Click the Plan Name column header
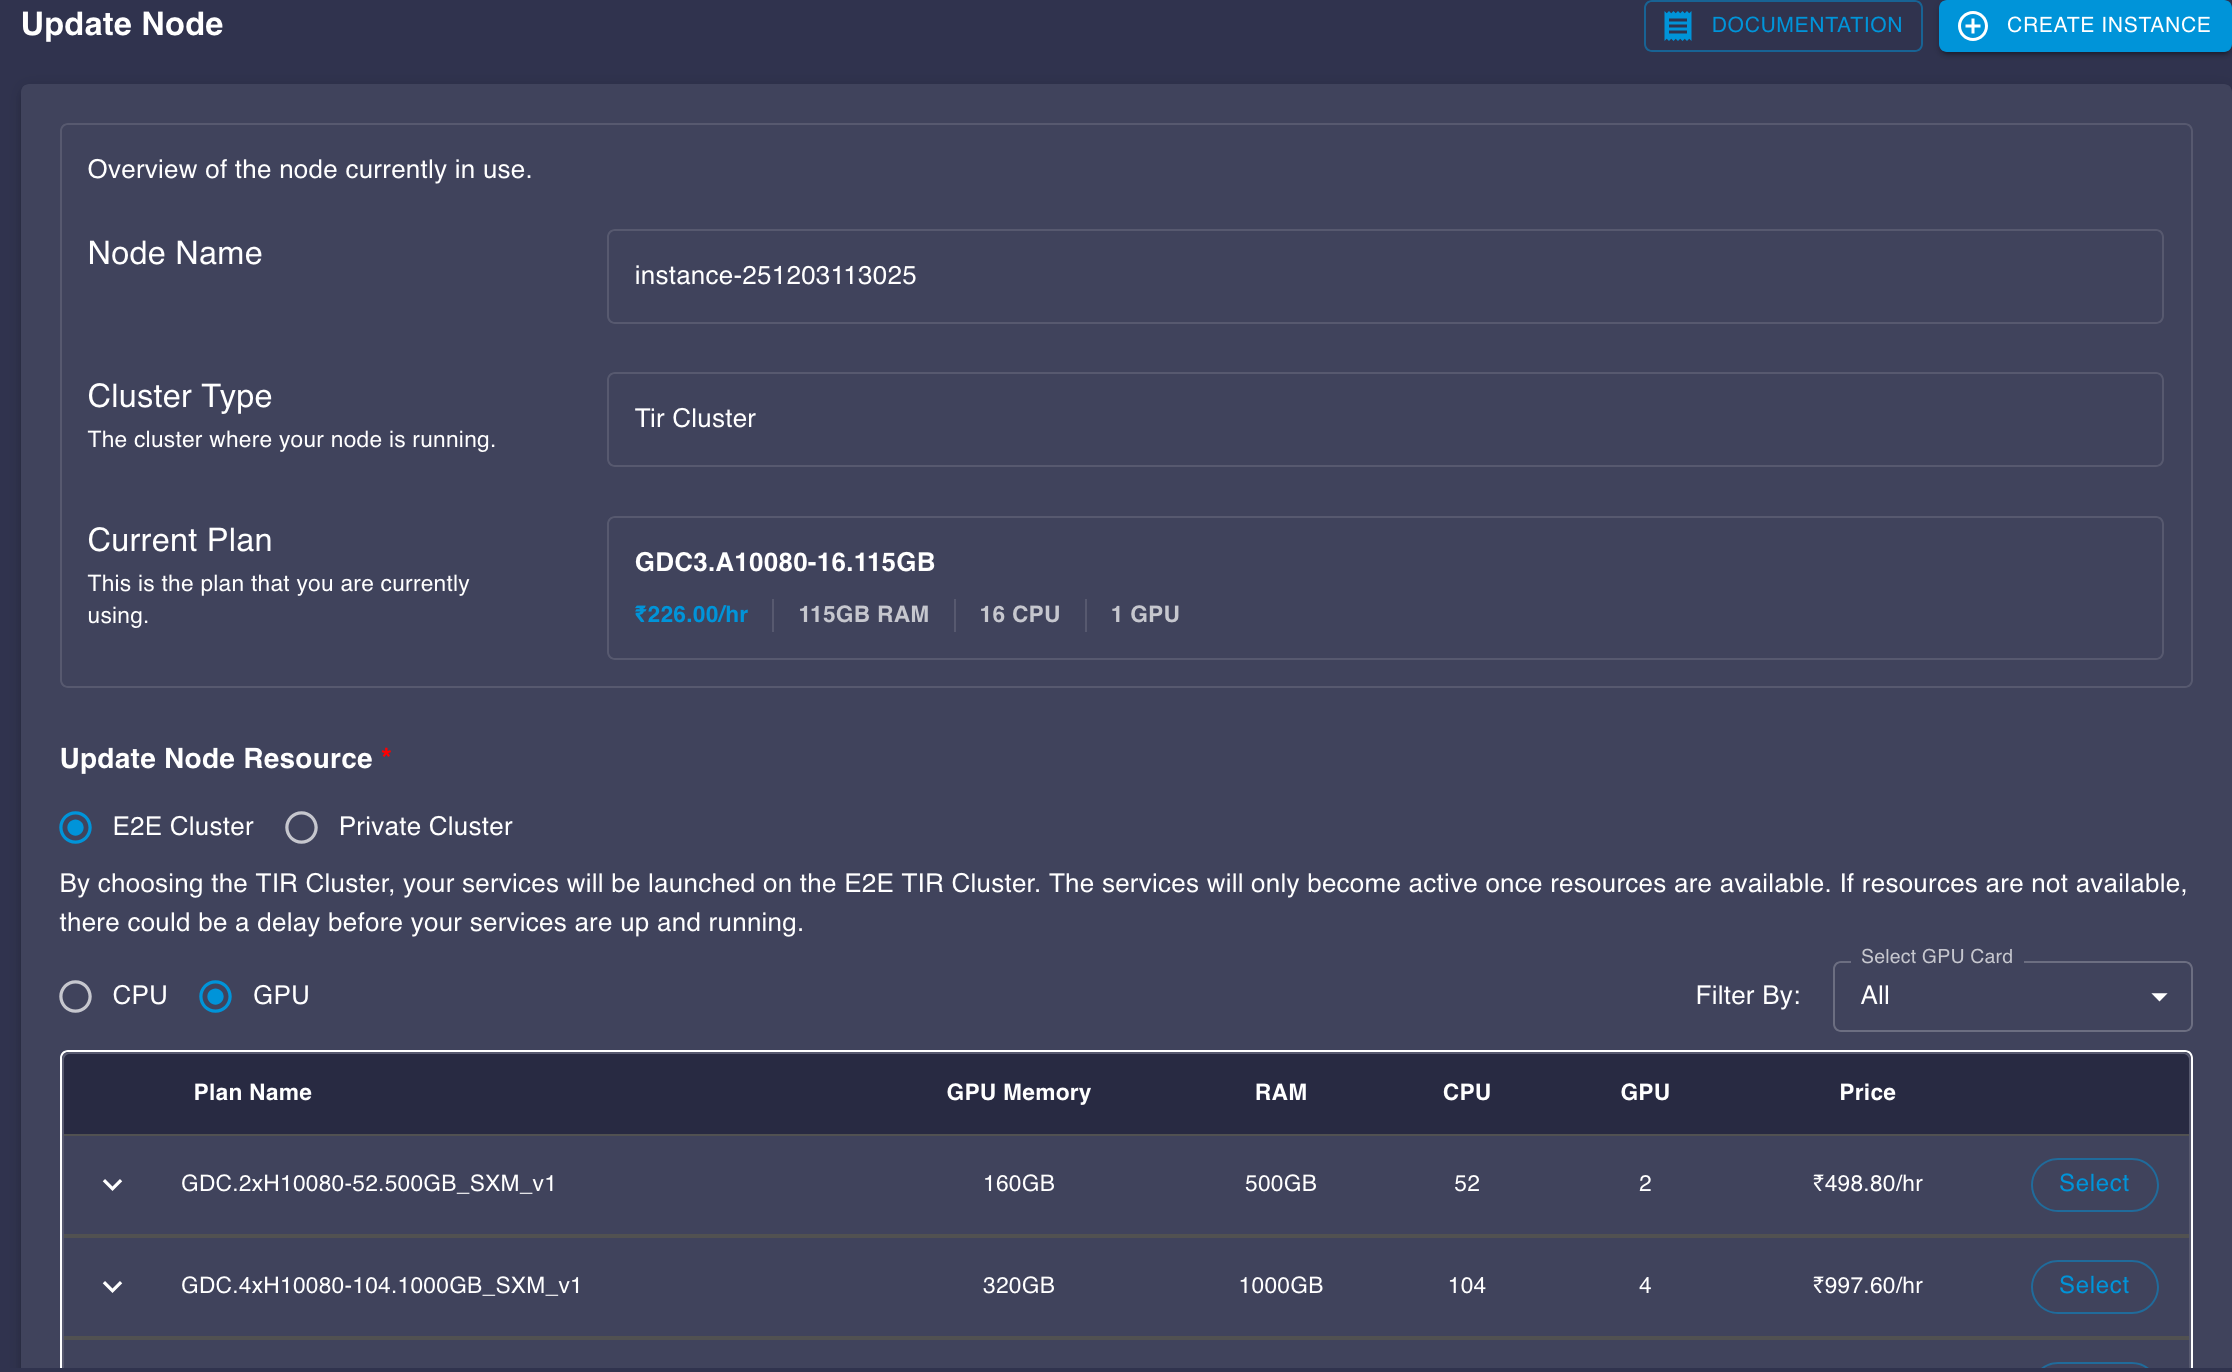The width and height of the screenshot is (2232, 1372). click(252, 1092)
